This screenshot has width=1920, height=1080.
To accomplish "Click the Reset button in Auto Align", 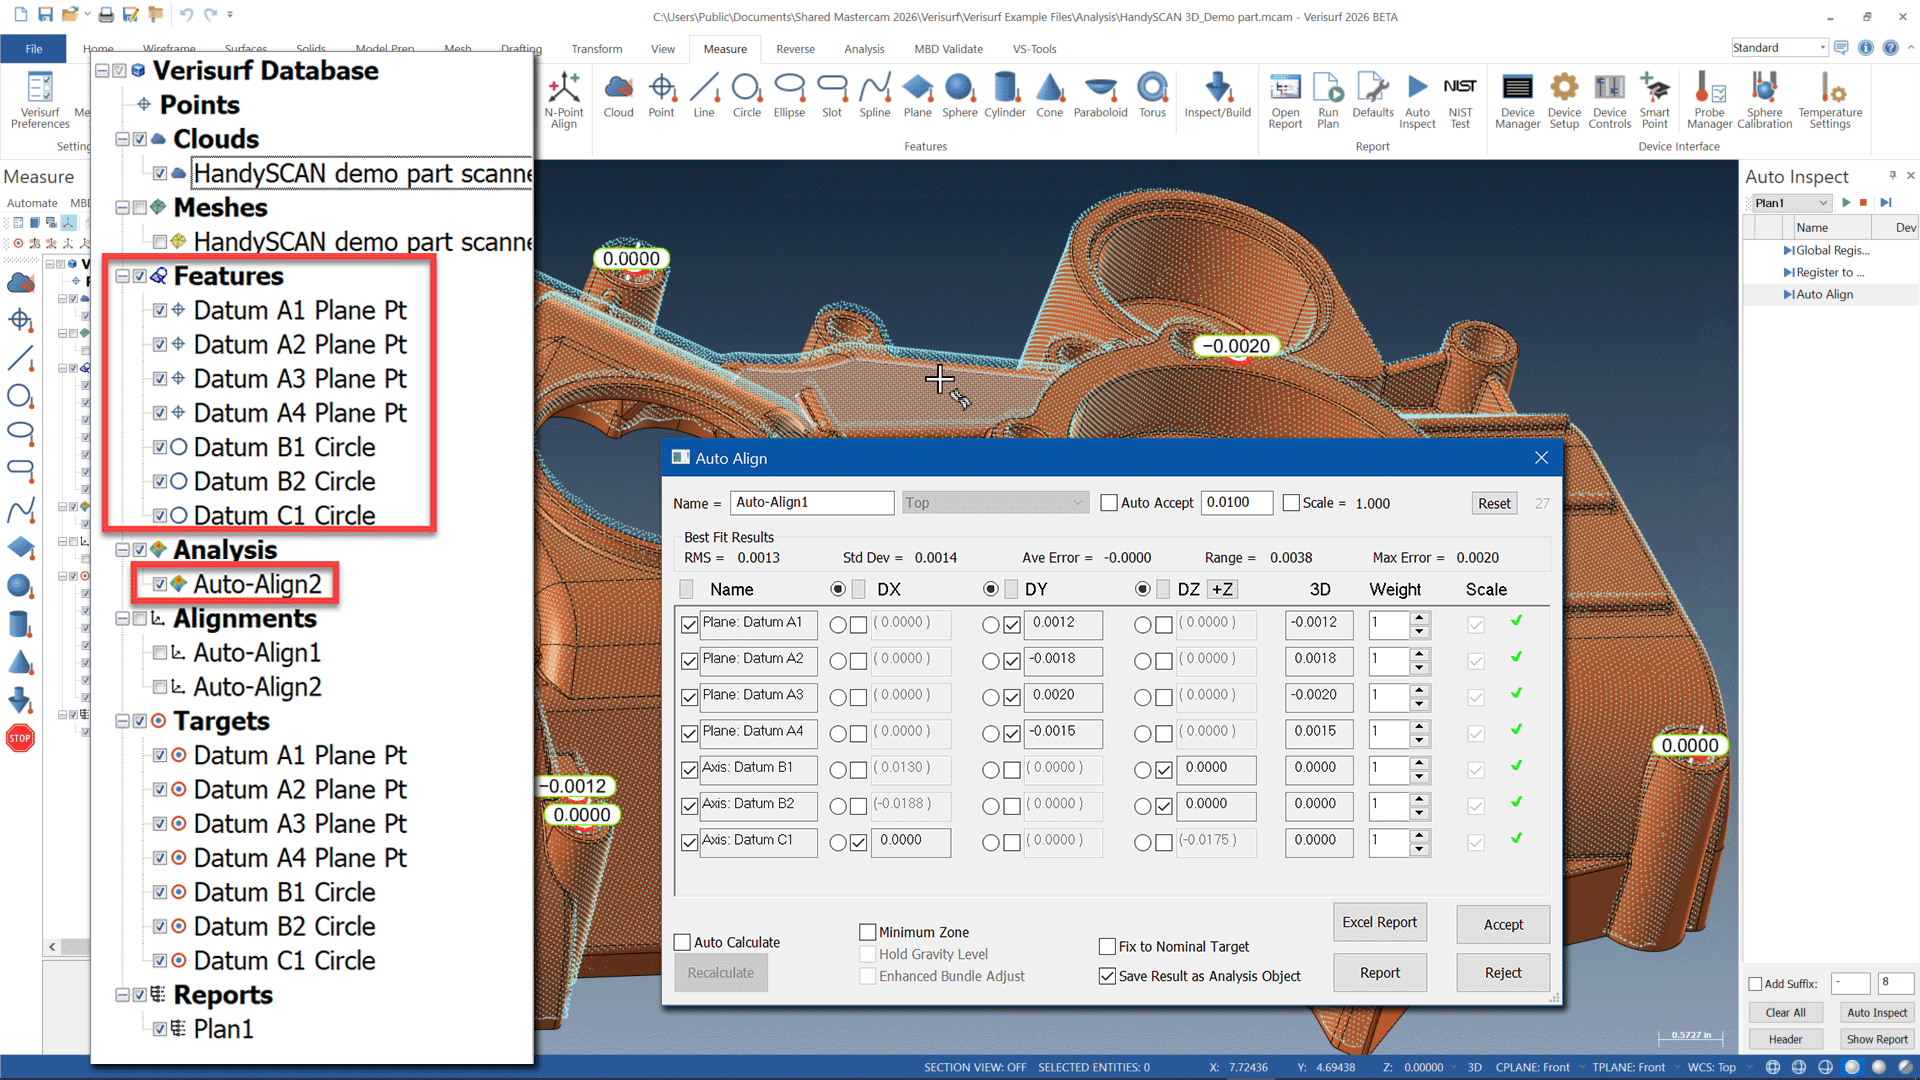I will pyautogui.click(x=1494, y=503).
